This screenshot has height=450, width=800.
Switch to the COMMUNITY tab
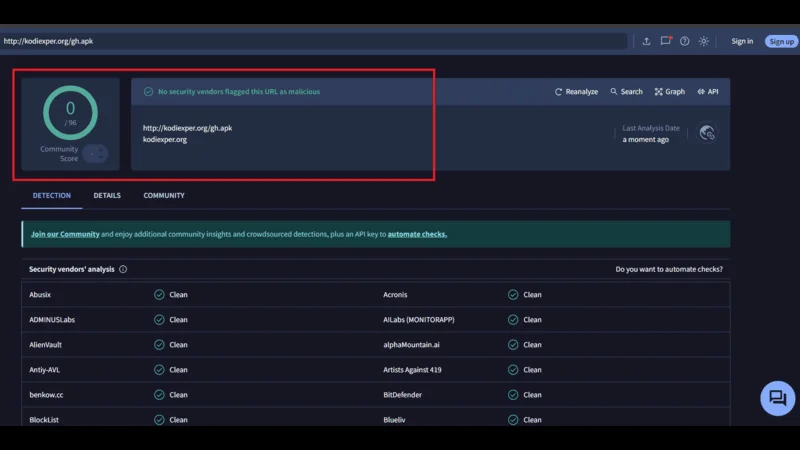pos(164,196)
